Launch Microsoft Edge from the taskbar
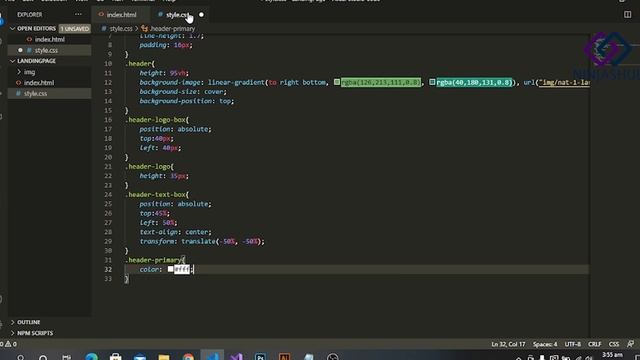This screenshot has width=640, height=360. coord(91,357)
